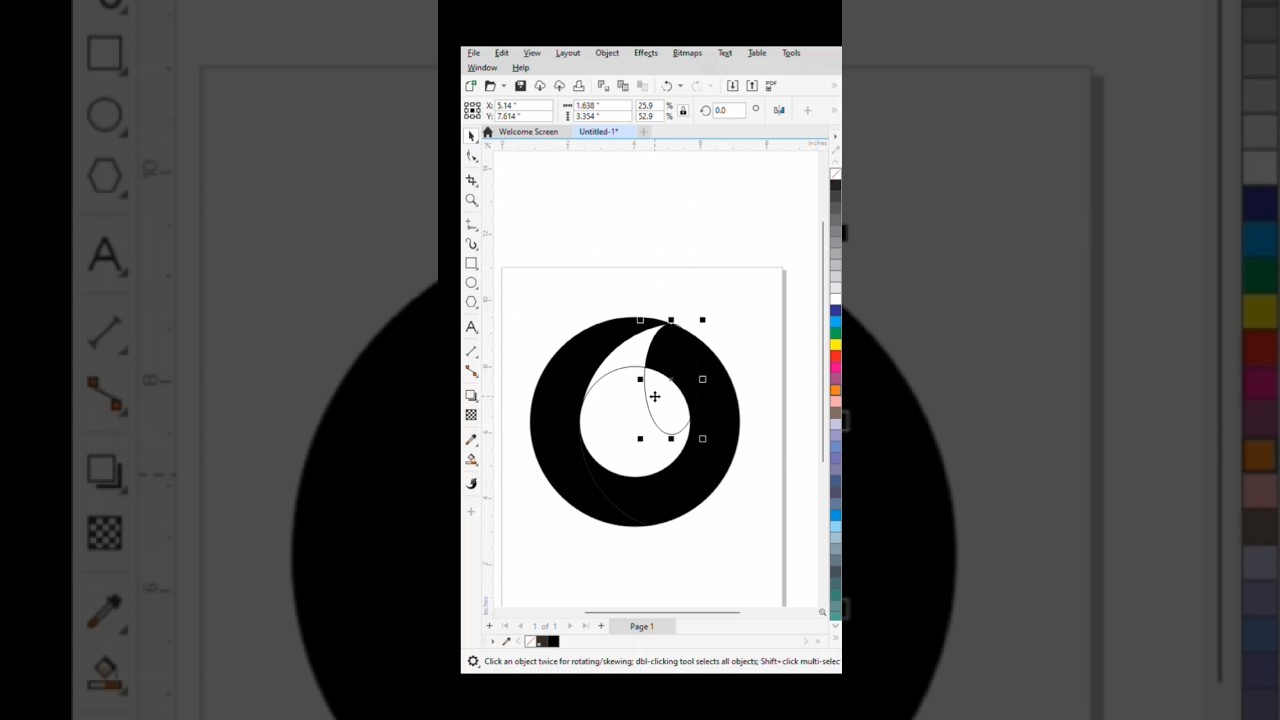
Task: Click the no-fill swatch in document palette
Action: click(x=530, y=641)
